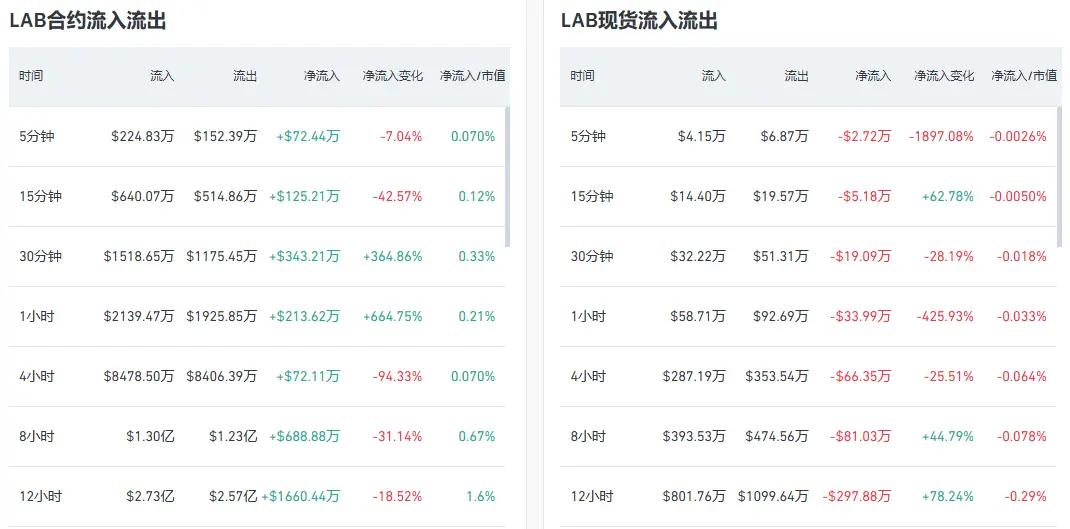
Task: Select 4小时 row label in 现货 table
Action: pyautogui.click(x=588, y=377)
